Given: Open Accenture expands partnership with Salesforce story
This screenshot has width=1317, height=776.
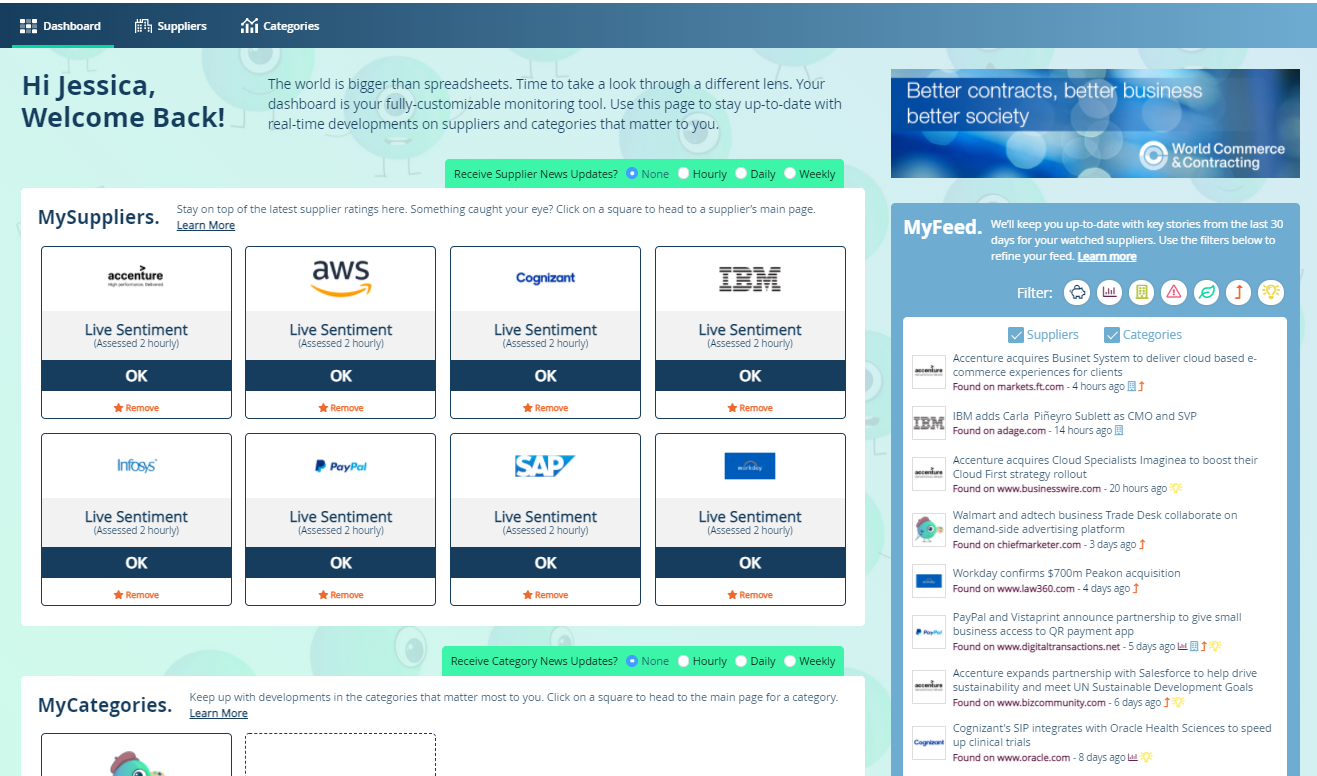Looking at the screenshot, I should click(x=1104, y=680).
